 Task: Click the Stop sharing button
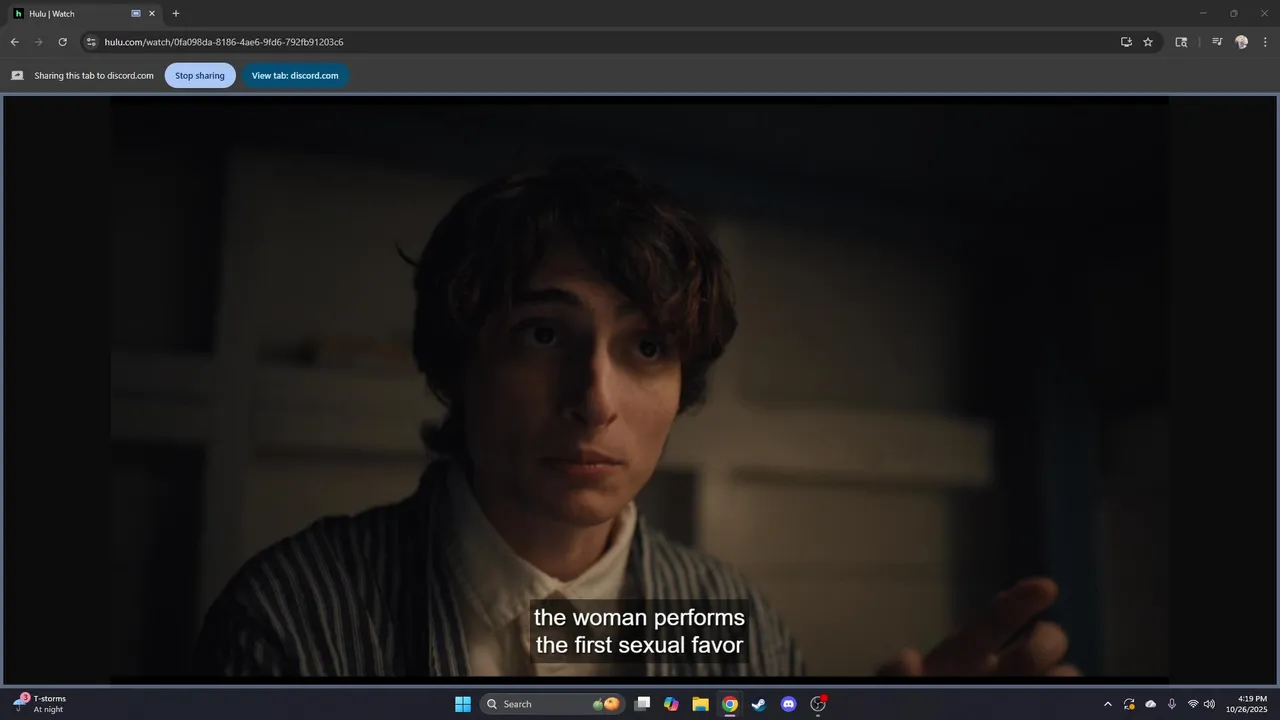(x=200, y=76)
